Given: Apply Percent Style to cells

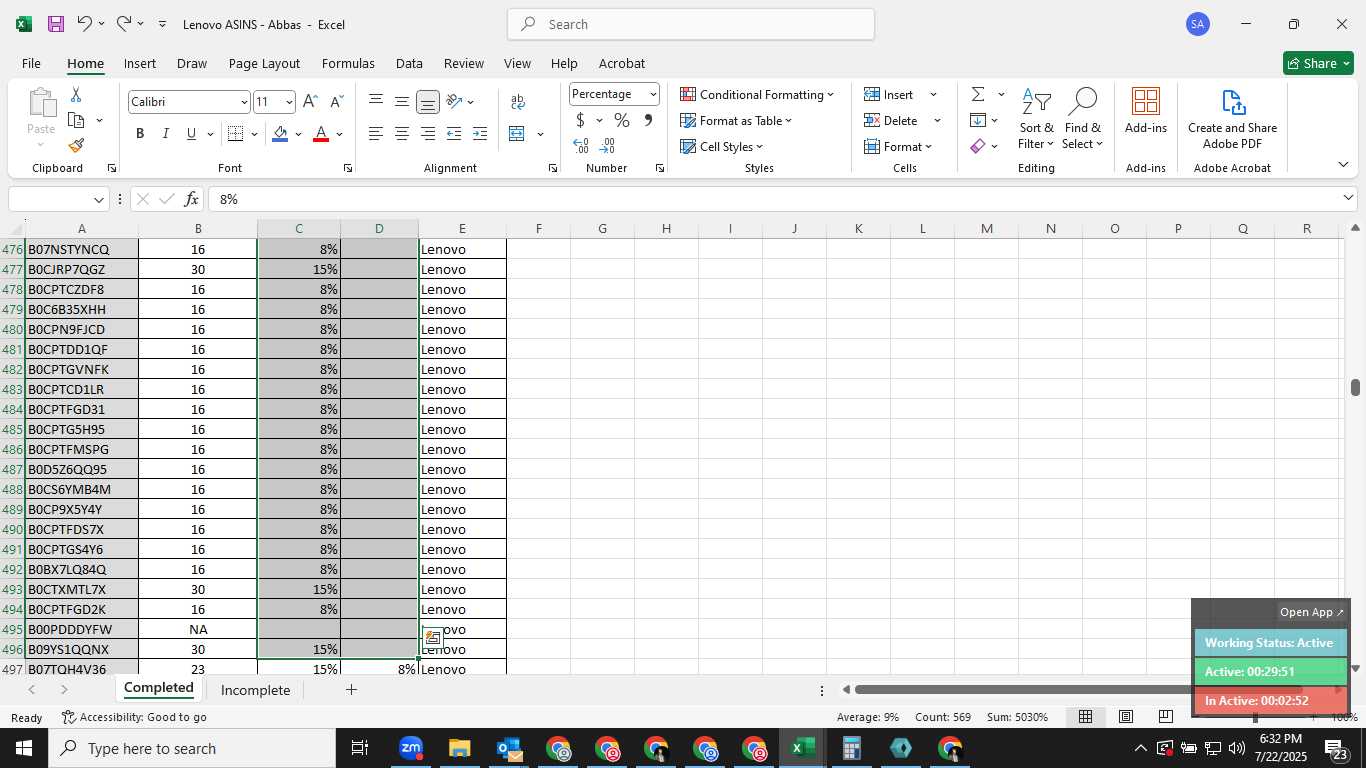Looking at the screenshot, I should [x=622, y=120].
